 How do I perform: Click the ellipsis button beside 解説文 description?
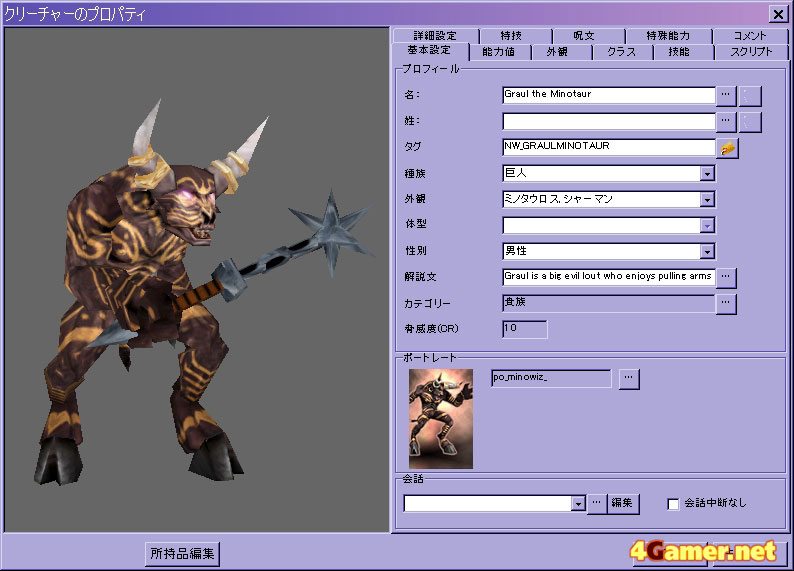[x=726, y=277]
